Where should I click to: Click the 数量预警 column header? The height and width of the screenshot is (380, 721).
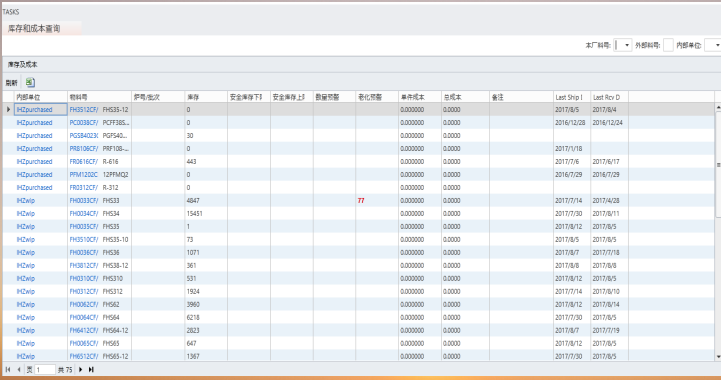pos(334,97)
